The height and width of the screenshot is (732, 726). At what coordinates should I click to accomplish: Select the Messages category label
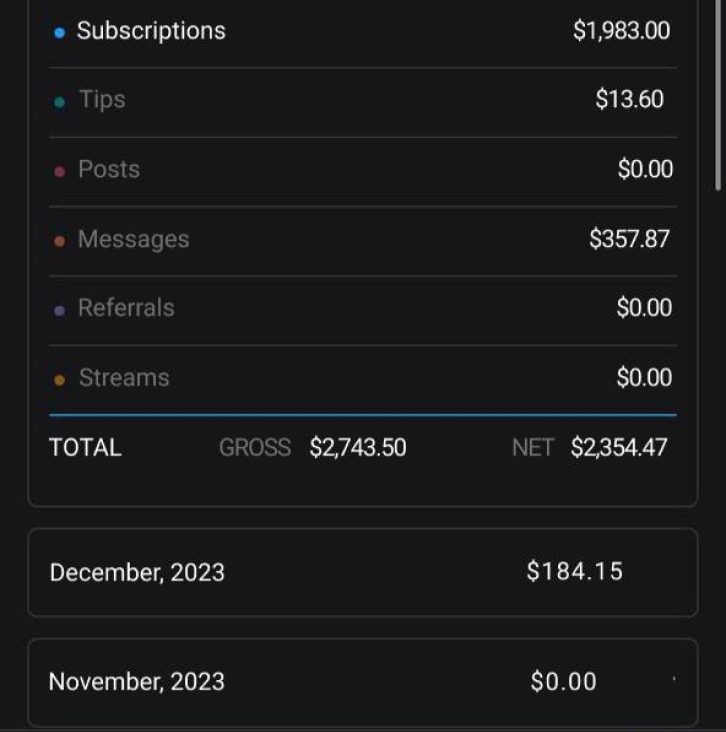133,239
